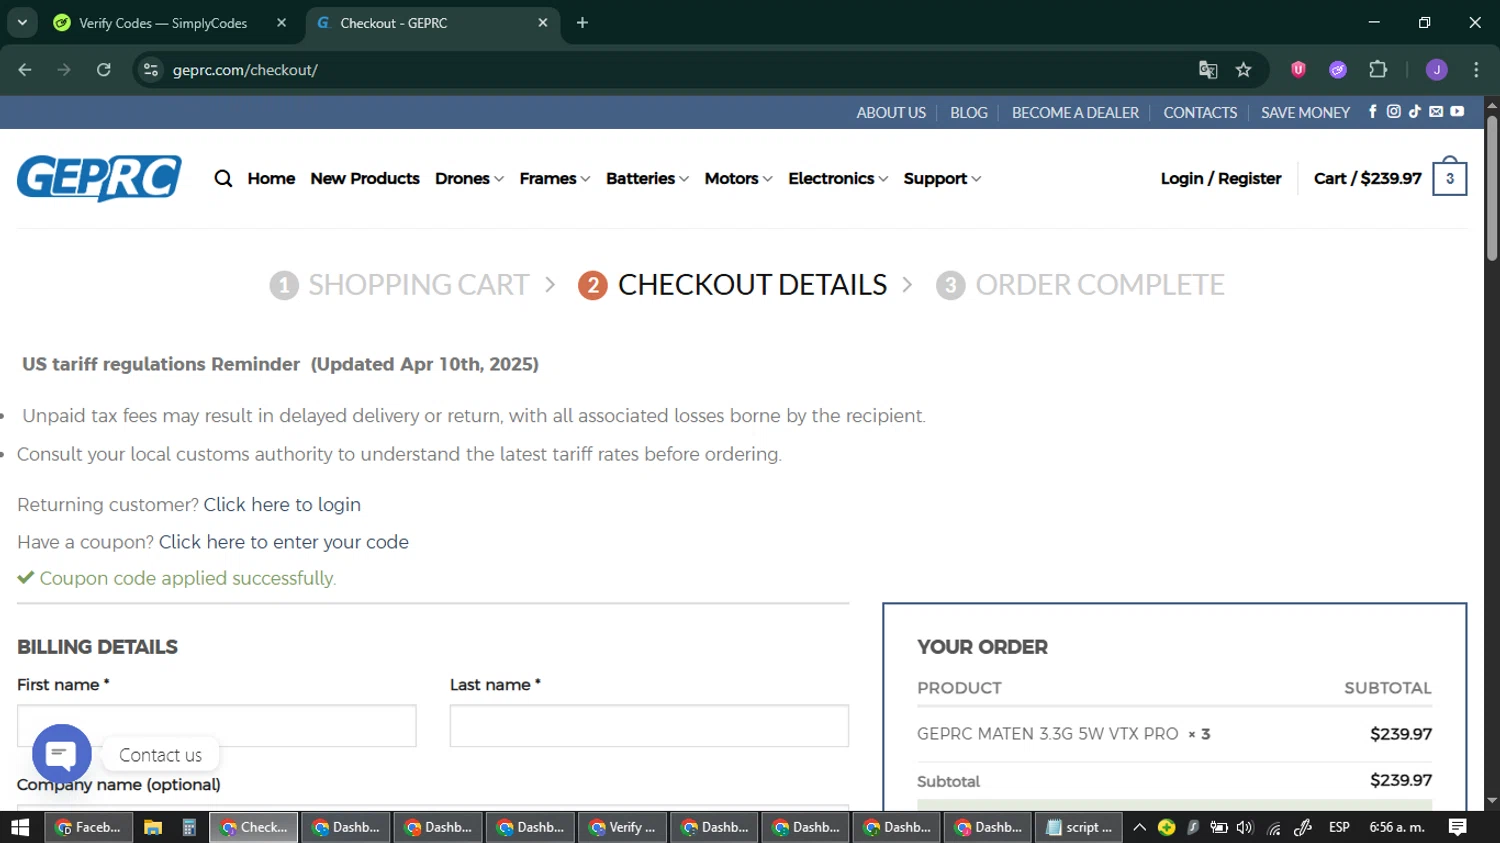Screen dimensions: 1500x843
Task: Open the Extensions puzzle icon
Action: click(x=1378, y=70)
